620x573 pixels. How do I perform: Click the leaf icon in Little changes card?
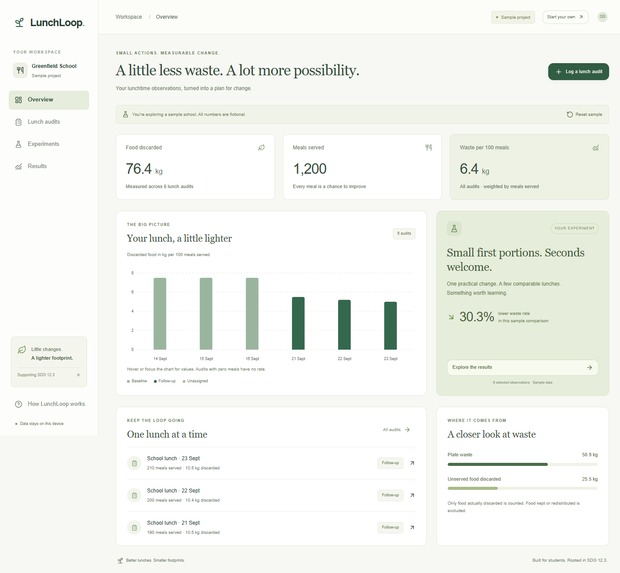point(22,350)
